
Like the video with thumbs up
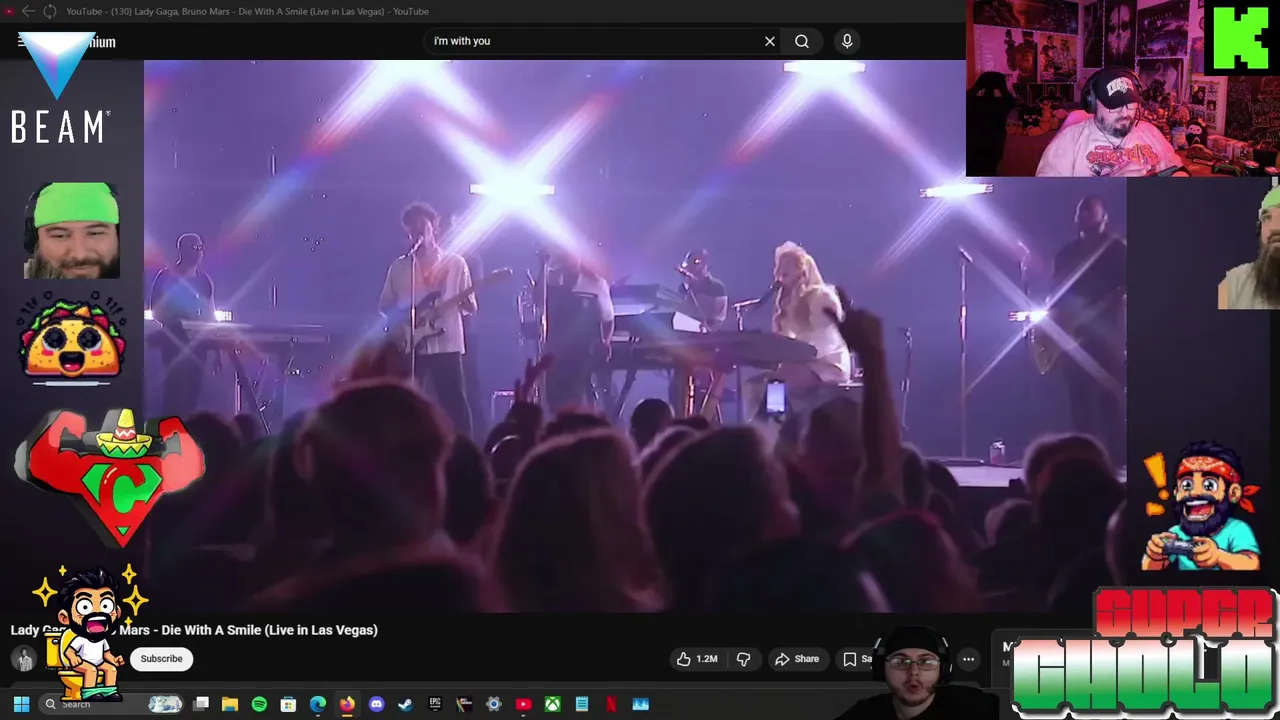[698, 659]
